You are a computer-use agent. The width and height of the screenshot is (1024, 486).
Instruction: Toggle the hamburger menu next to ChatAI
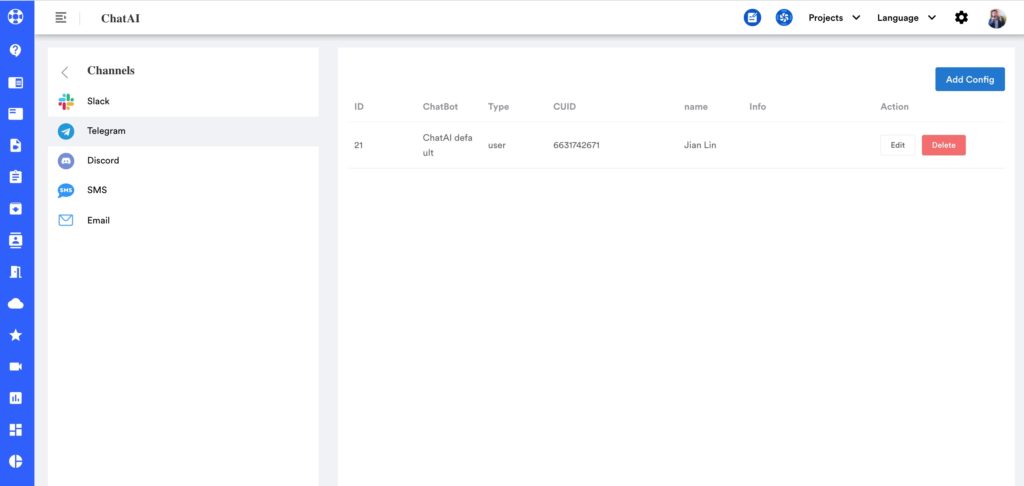point(61,18)
